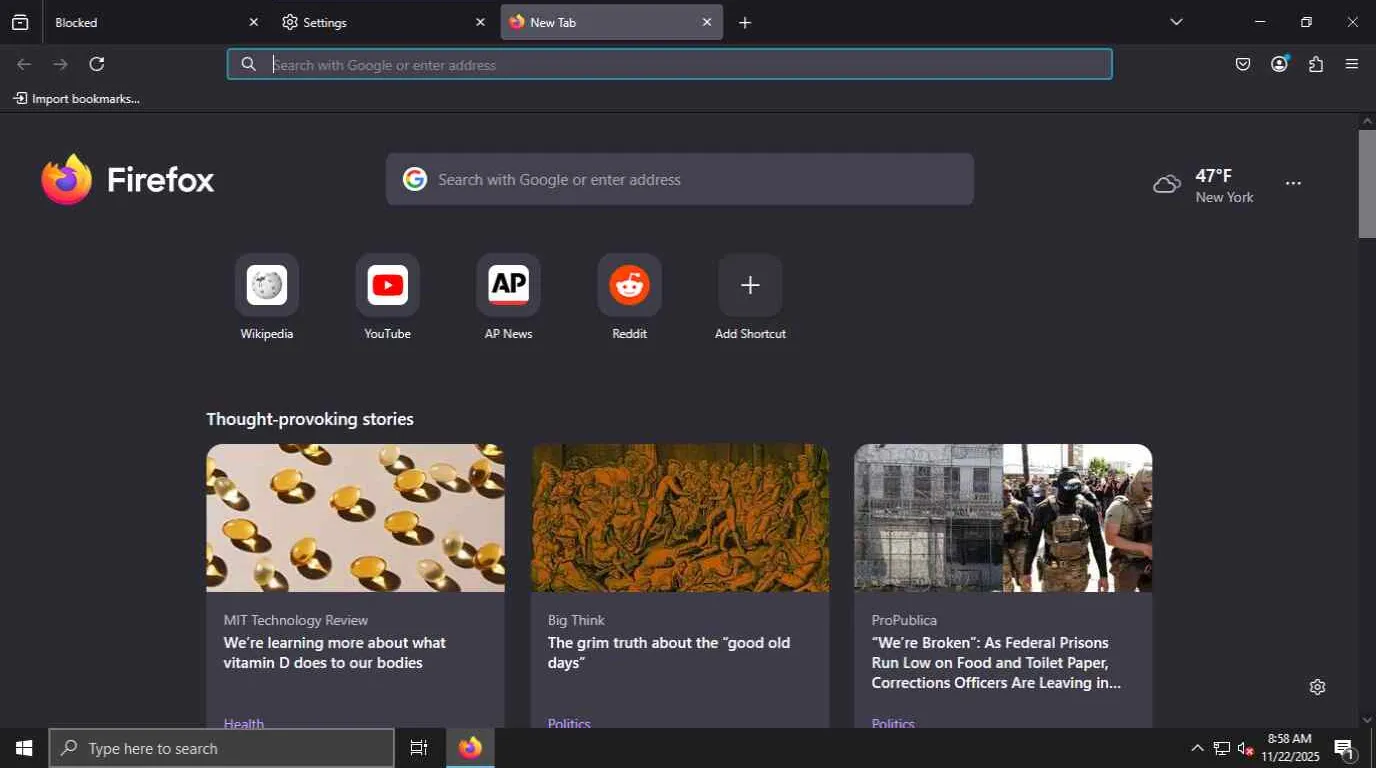
Task: Open the Firefox account icon
Action: click(1279, 64)
